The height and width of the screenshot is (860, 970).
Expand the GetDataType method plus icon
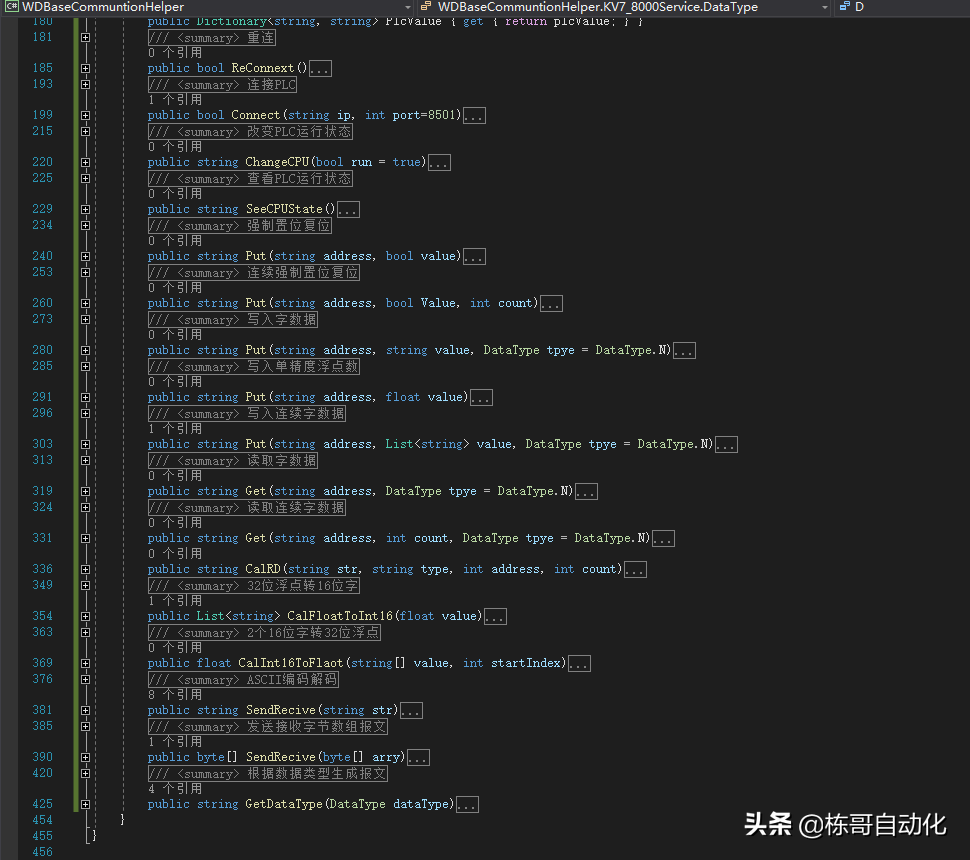[85, 804]
